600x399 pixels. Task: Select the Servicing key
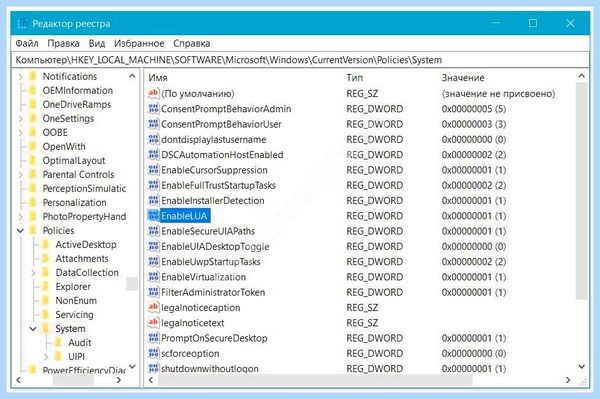click(x=74, y=315)
